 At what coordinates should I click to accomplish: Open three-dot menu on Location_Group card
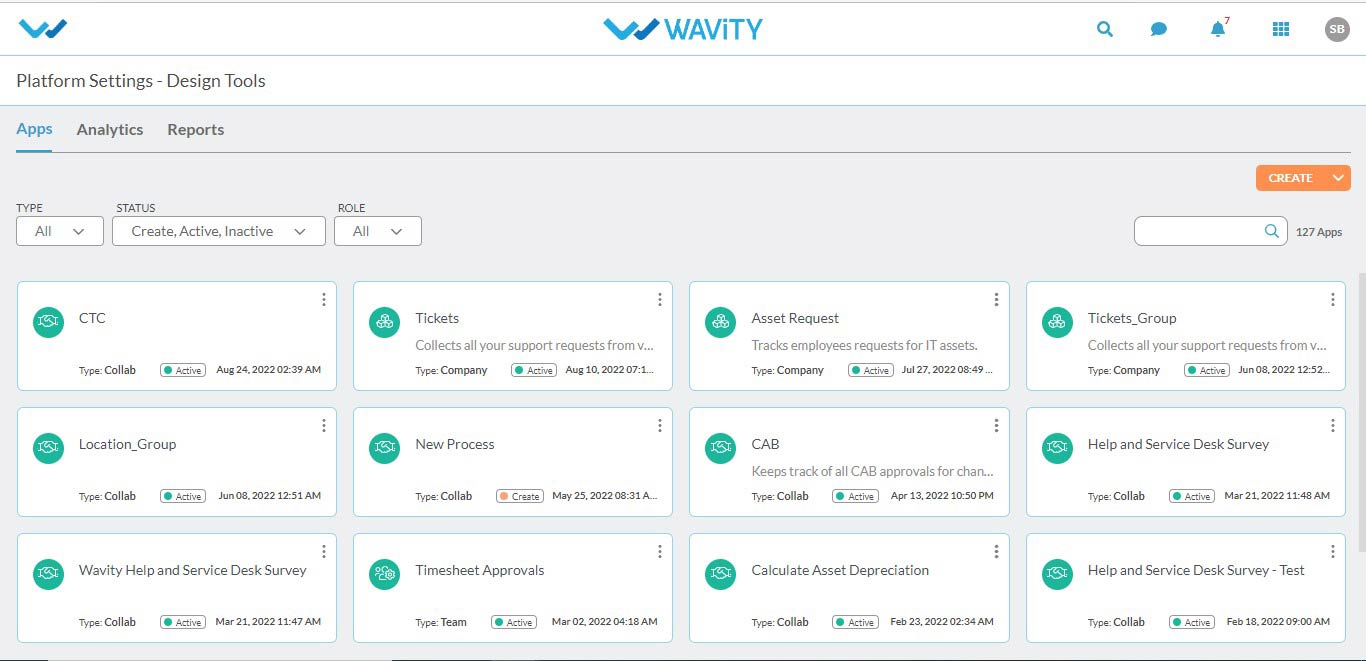pos(323,426)
